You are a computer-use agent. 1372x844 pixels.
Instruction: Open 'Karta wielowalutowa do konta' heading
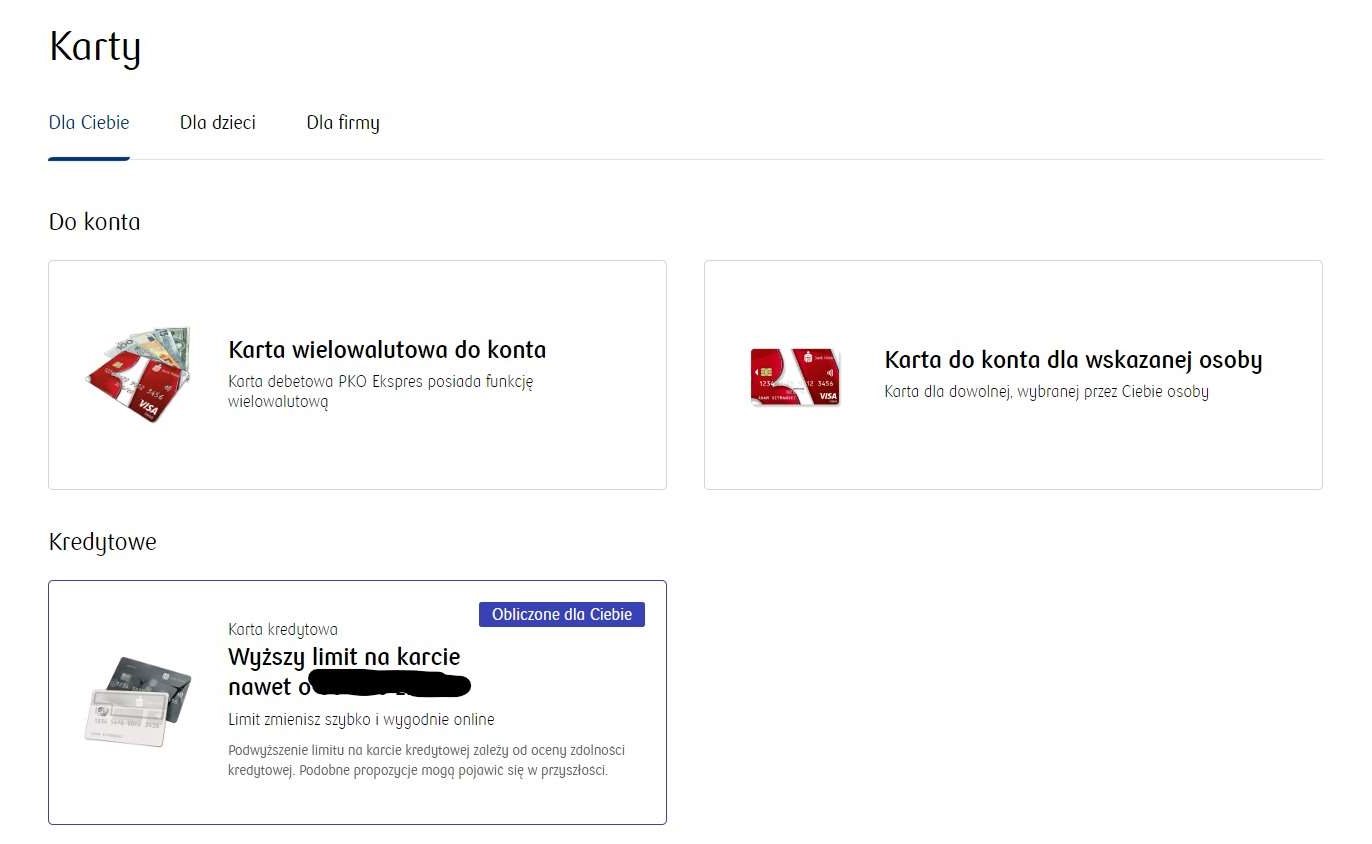pos(387,350)
